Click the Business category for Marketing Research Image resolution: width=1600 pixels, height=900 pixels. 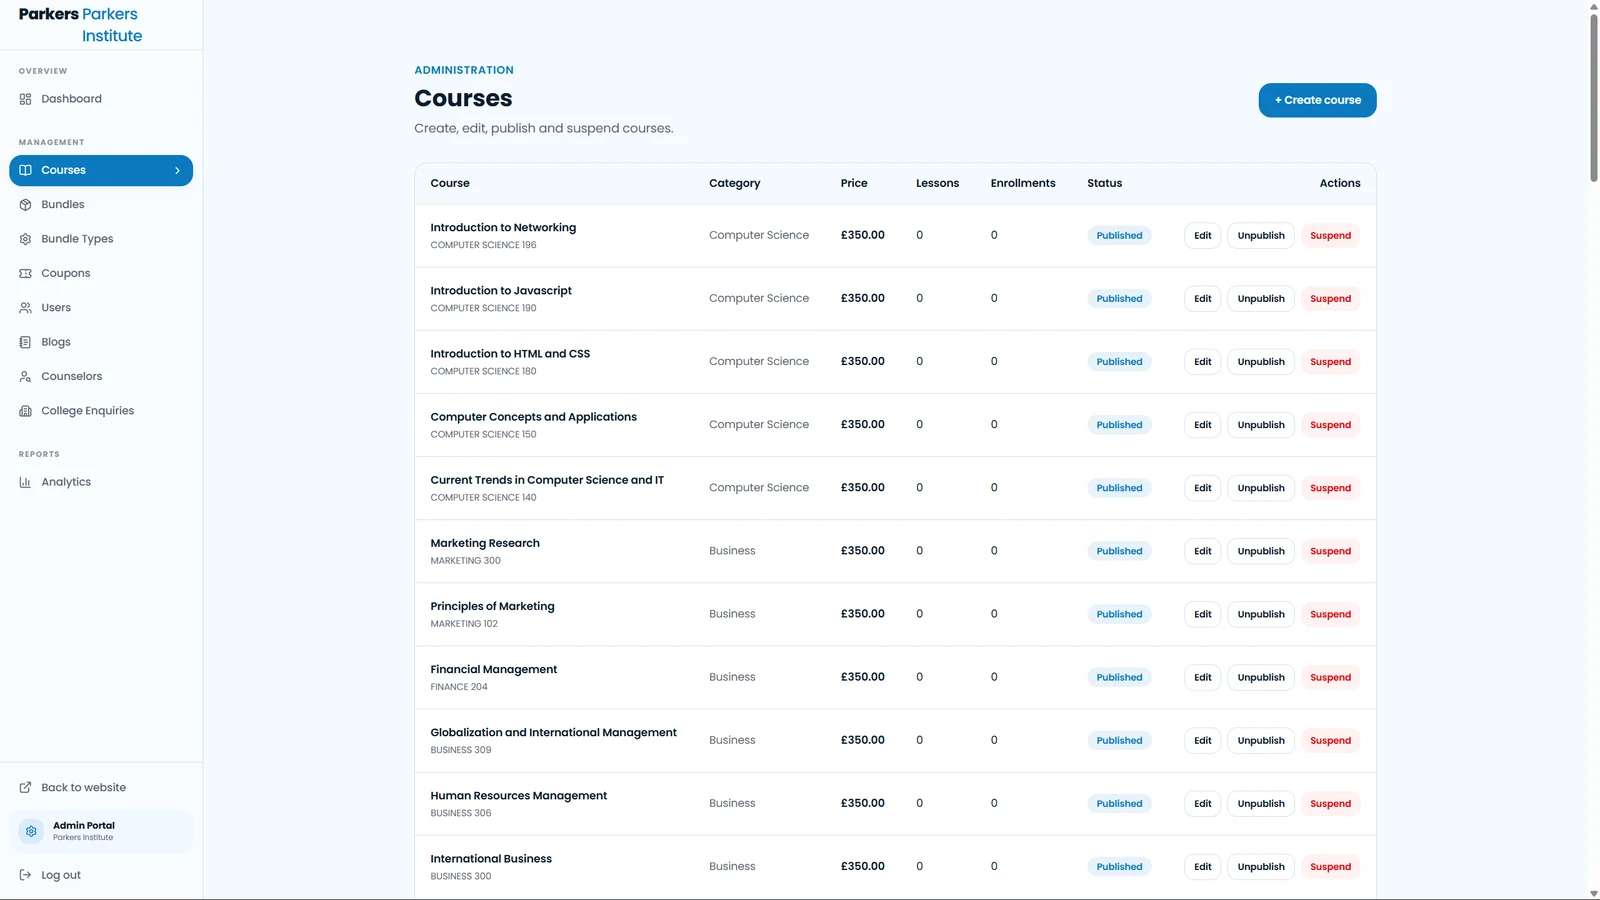pyautogui.click(x=732, y=551)
